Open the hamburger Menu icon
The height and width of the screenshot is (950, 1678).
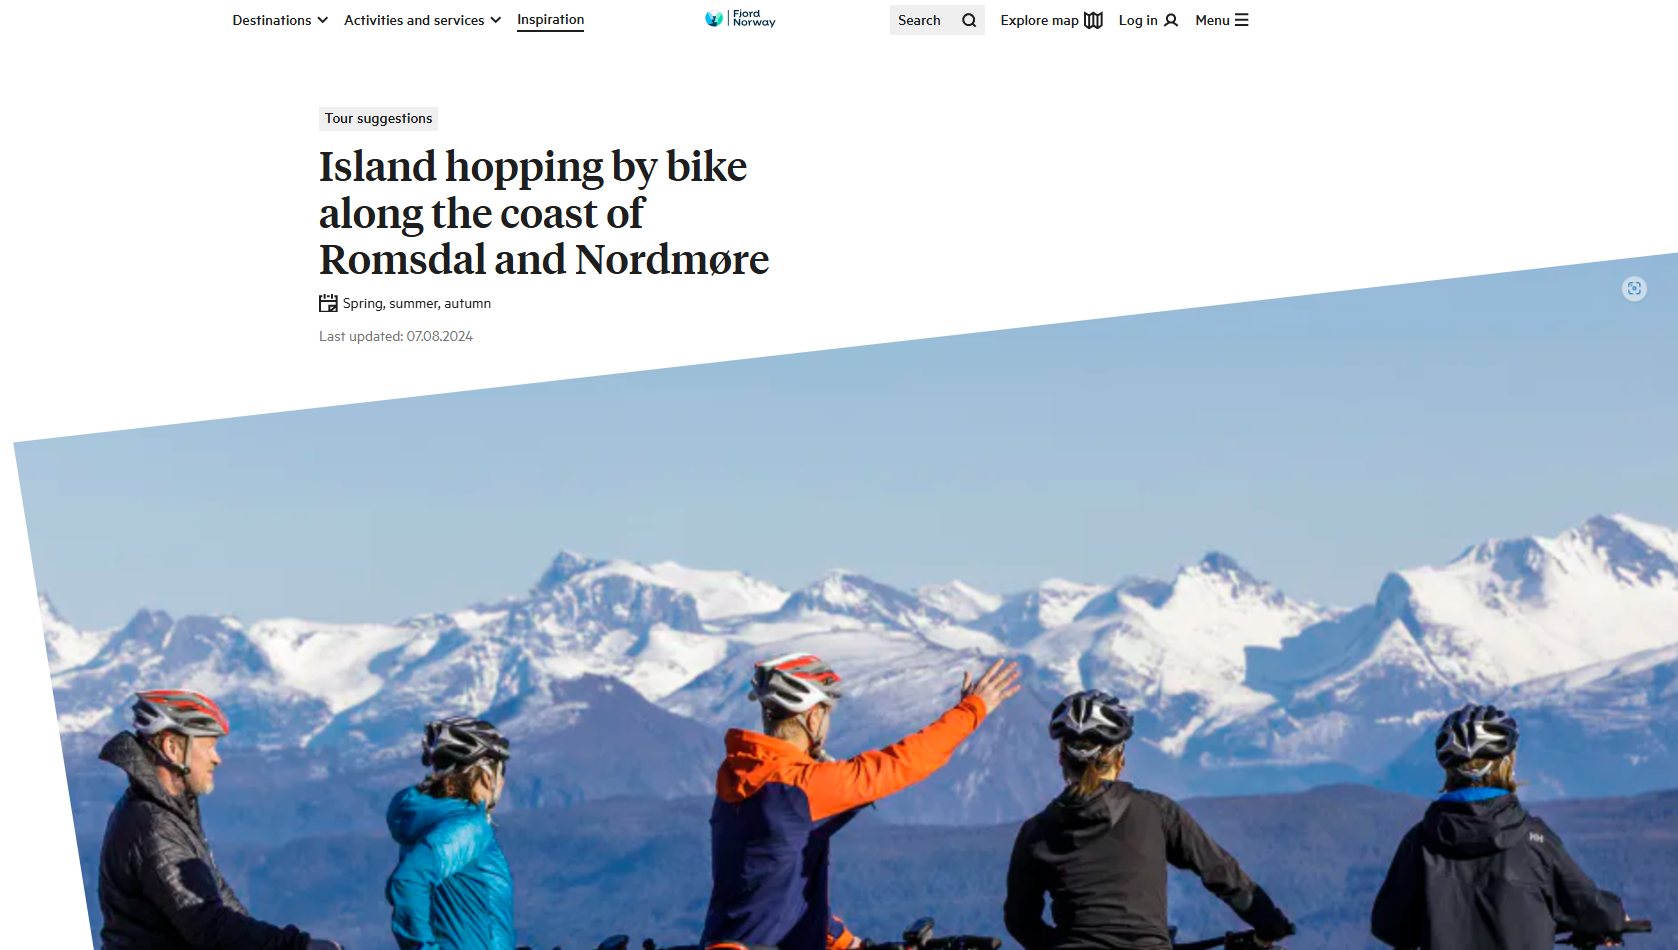click(x=1241, y=20)
